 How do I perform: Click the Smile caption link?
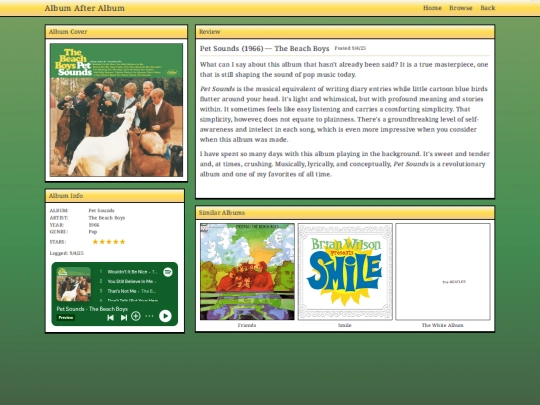coord(345,325)
